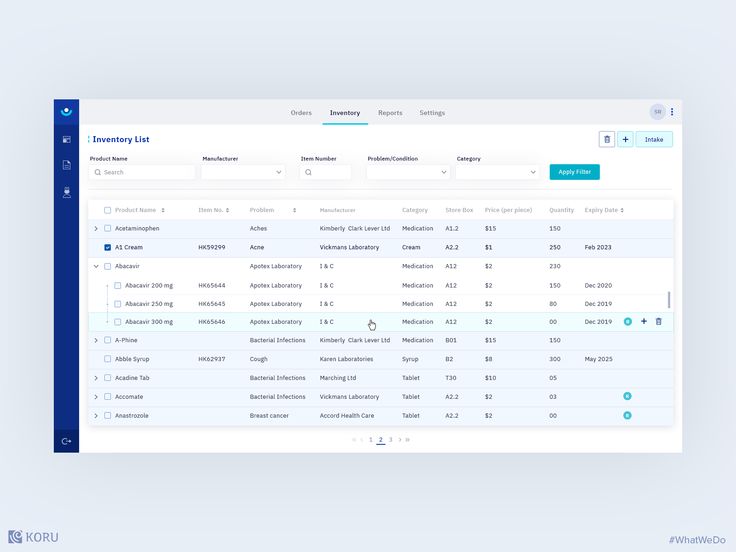Click the plus icon next to Intake
736x552 pixels.
coord(625,139)
